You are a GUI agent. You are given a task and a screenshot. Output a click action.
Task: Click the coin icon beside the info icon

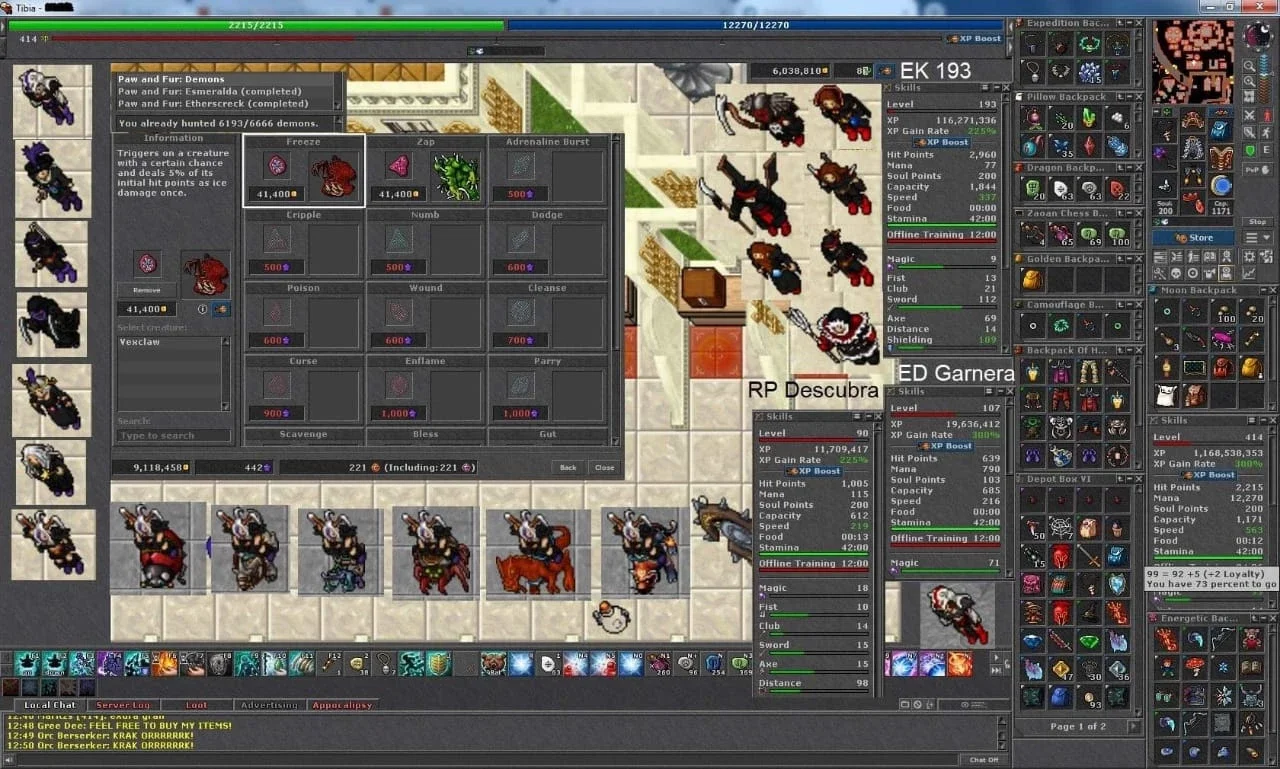click(221, 309)
